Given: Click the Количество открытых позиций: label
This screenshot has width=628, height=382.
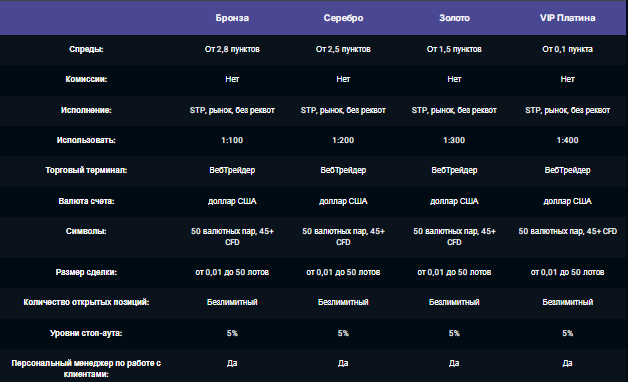Looking at the screenshot, I should tap(86, 302).
